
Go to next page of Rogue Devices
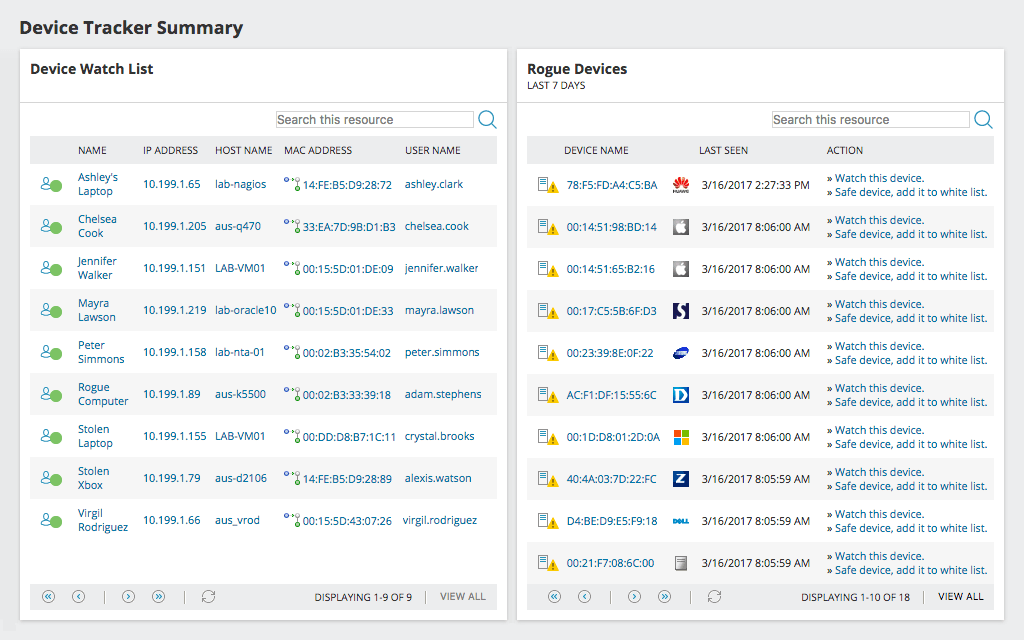coord(634,596)
